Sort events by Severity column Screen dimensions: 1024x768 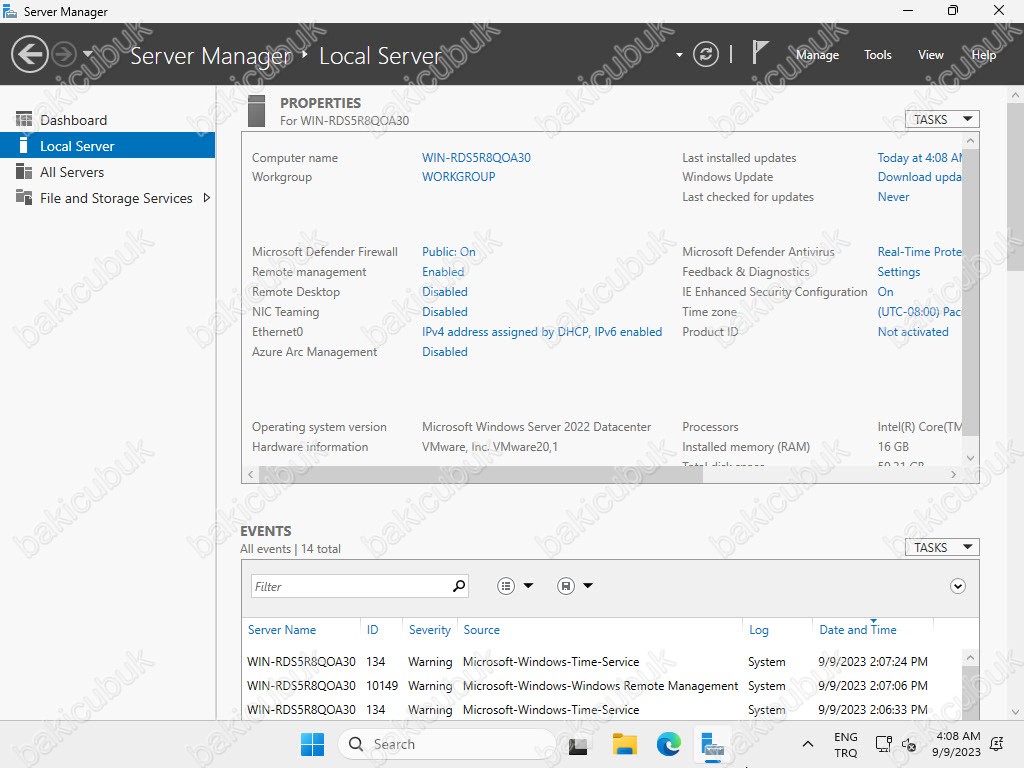click(430, 630)
